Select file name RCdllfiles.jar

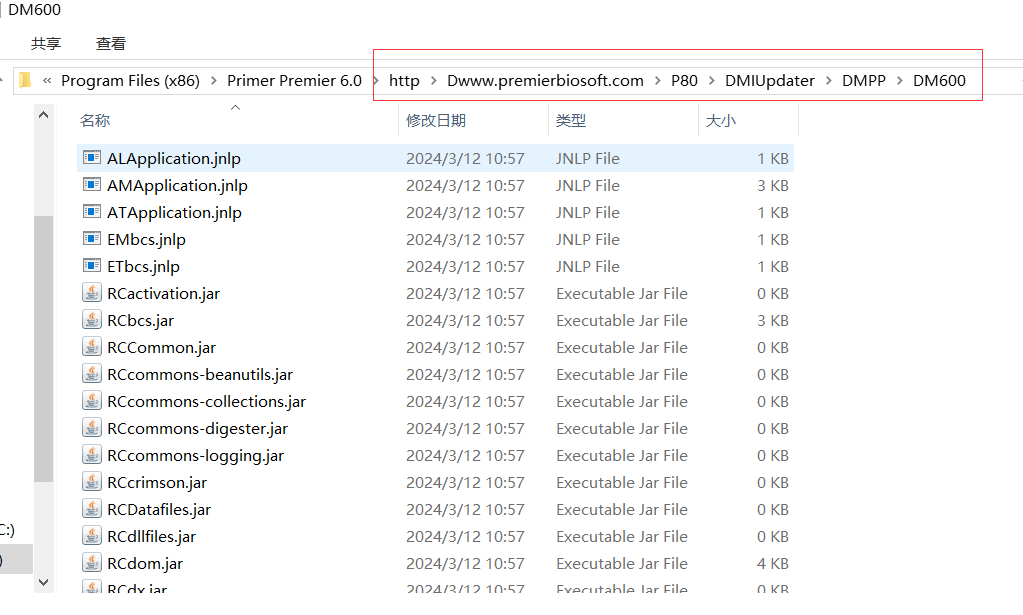[x=151, y=536]
